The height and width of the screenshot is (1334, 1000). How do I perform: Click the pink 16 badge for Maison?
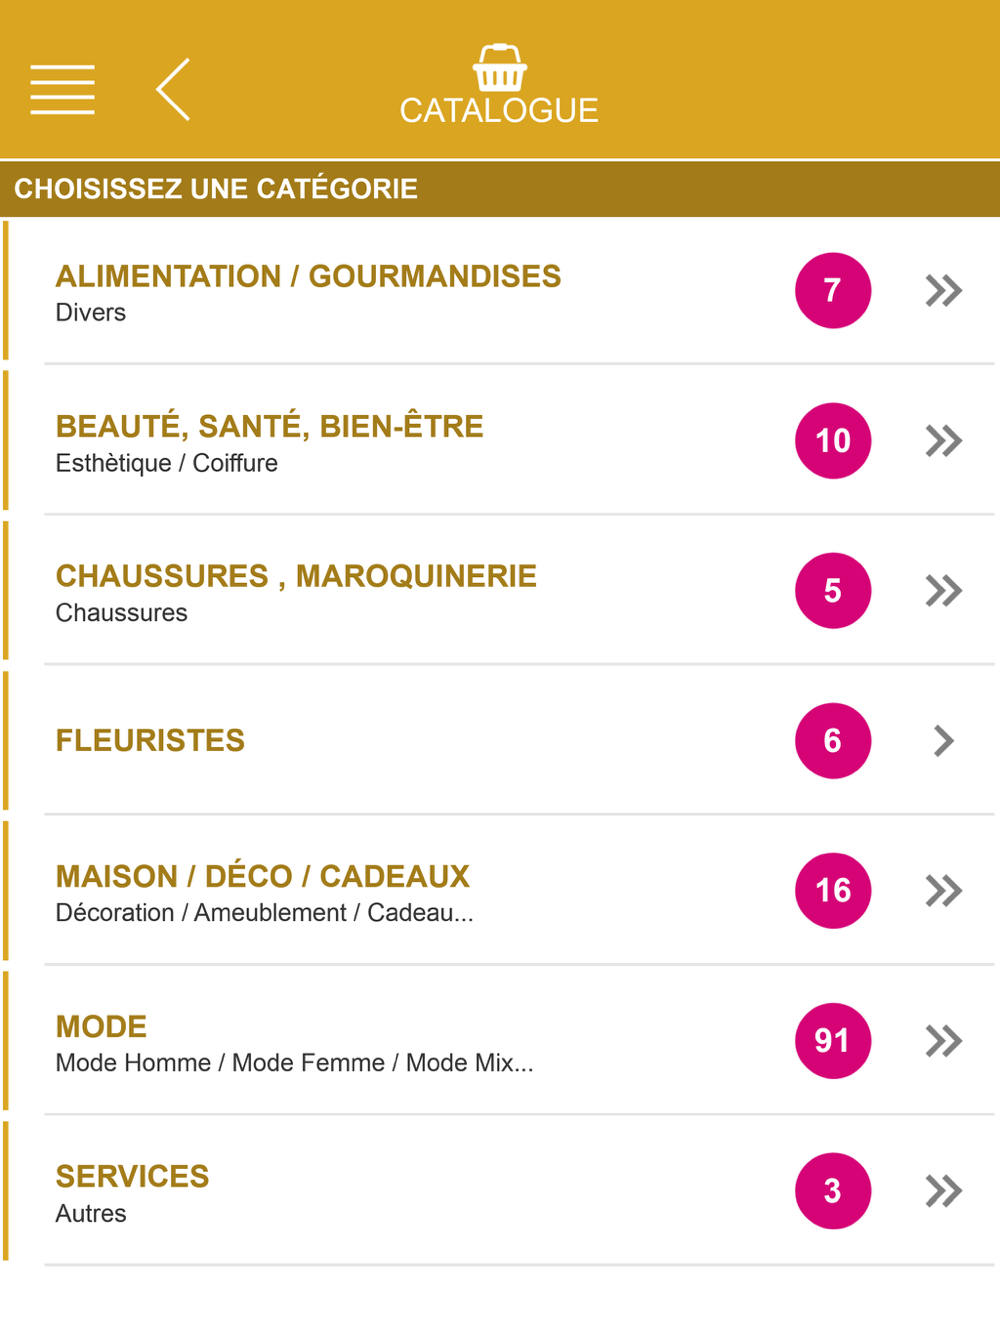tap(833, 890)
